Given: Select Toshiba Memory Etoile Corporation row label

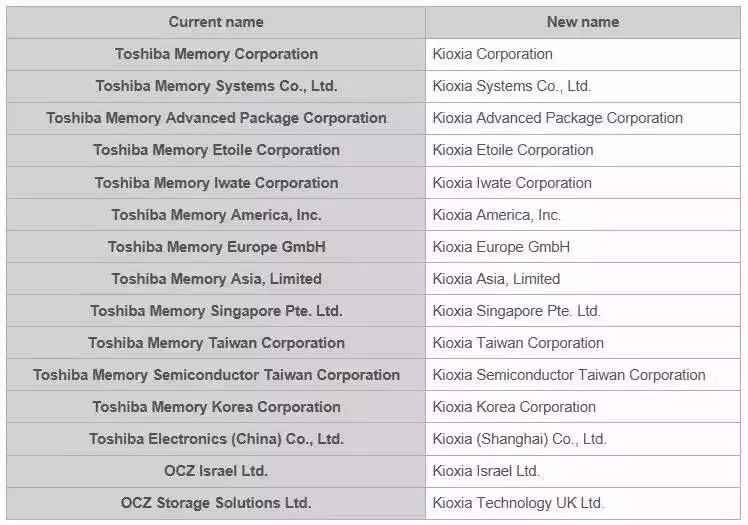Looking at the screenshot, I should tap(216, 150).
